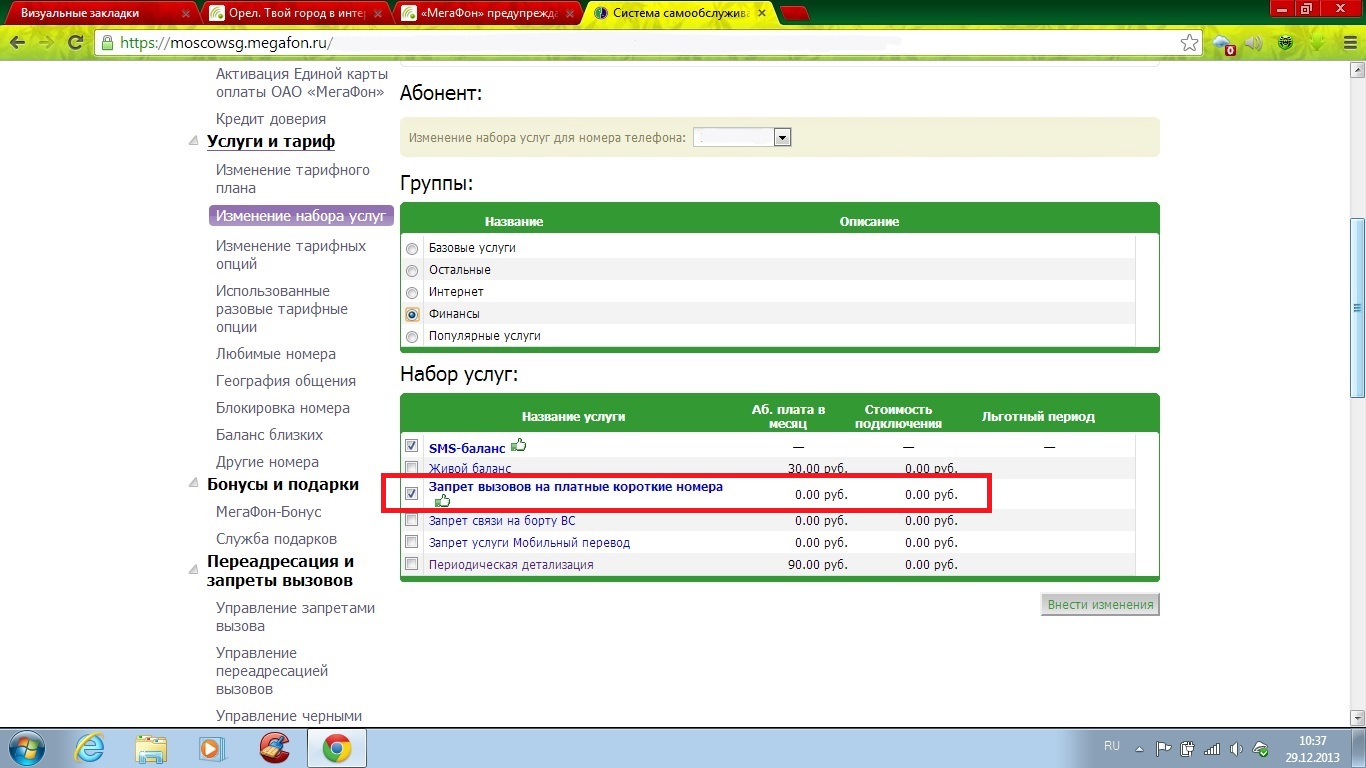Reload the page with the refresh icon
The image size is (1366, 768).
pyautogui.click(x=75, y=43)
